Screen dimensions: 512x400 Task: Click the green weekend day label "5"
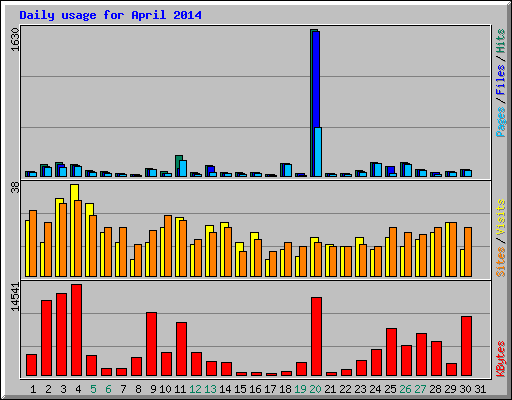pyautogui.click(x=93, y=389)
